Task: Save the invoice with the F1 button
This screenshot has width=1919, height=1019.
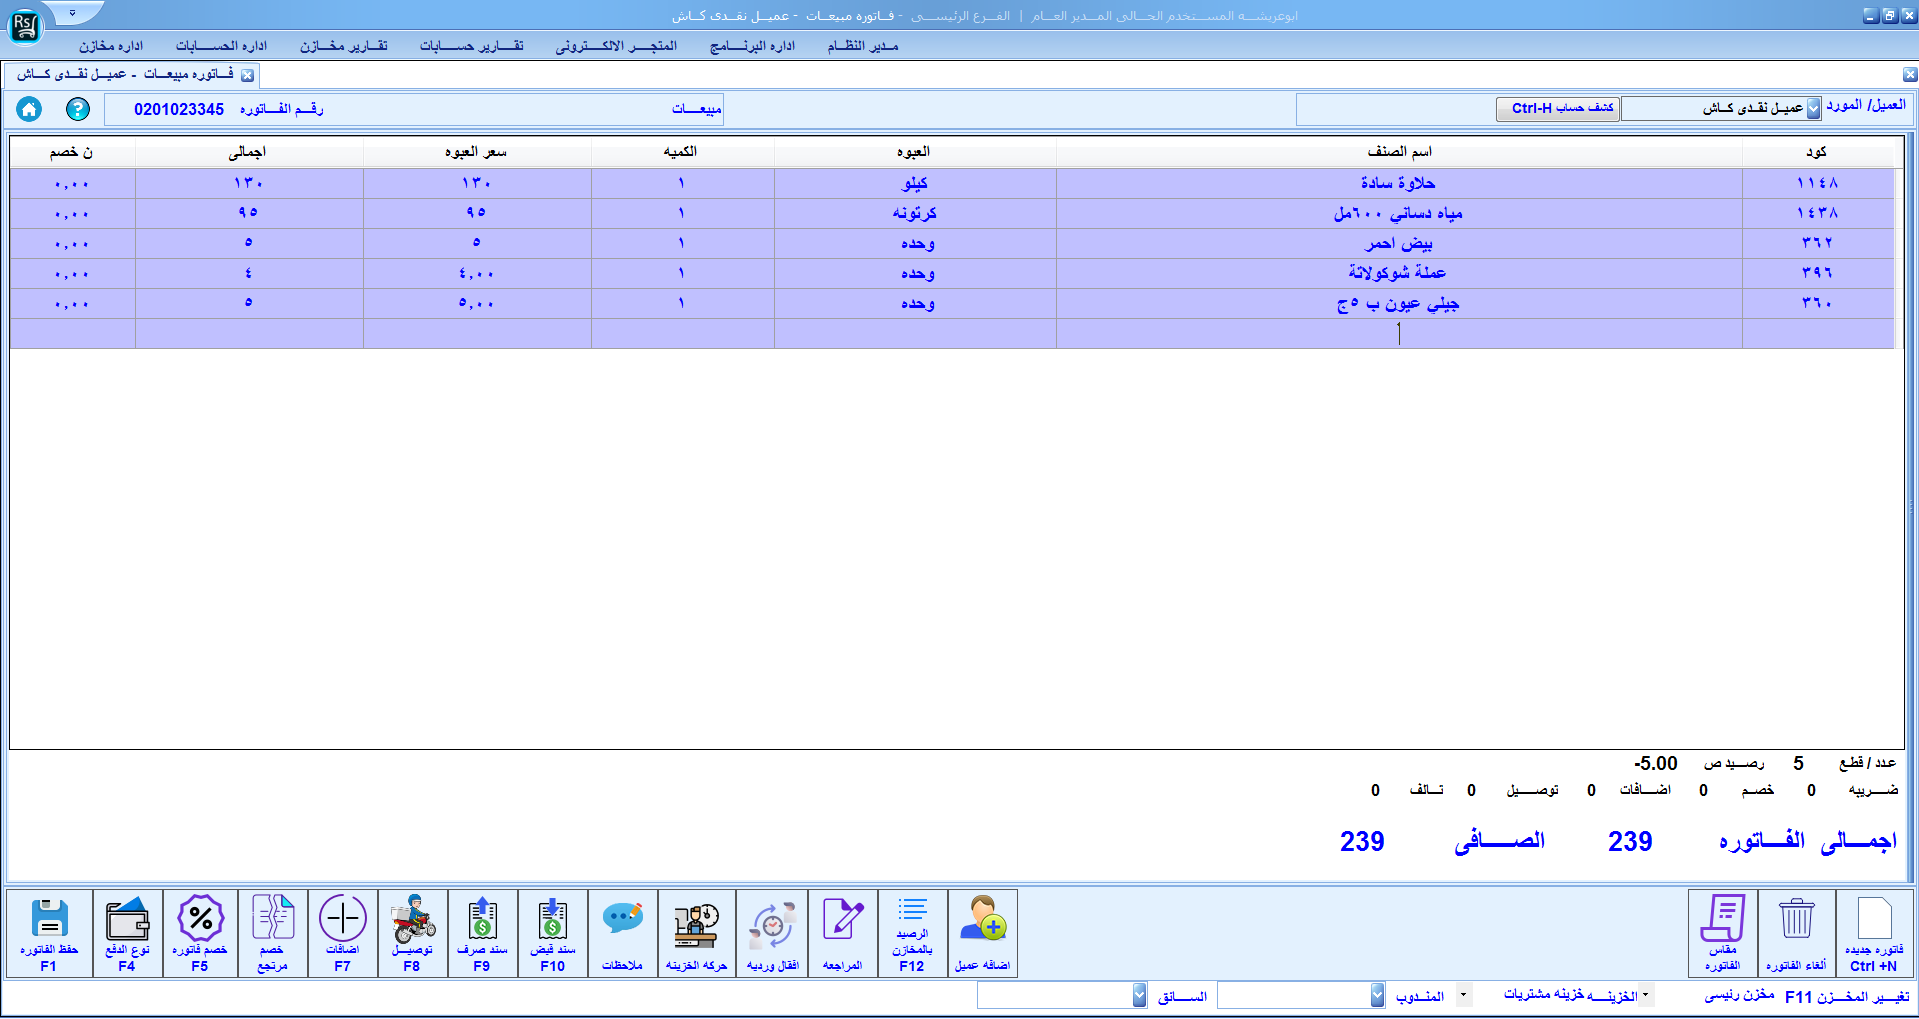Action: coord(49,934)
